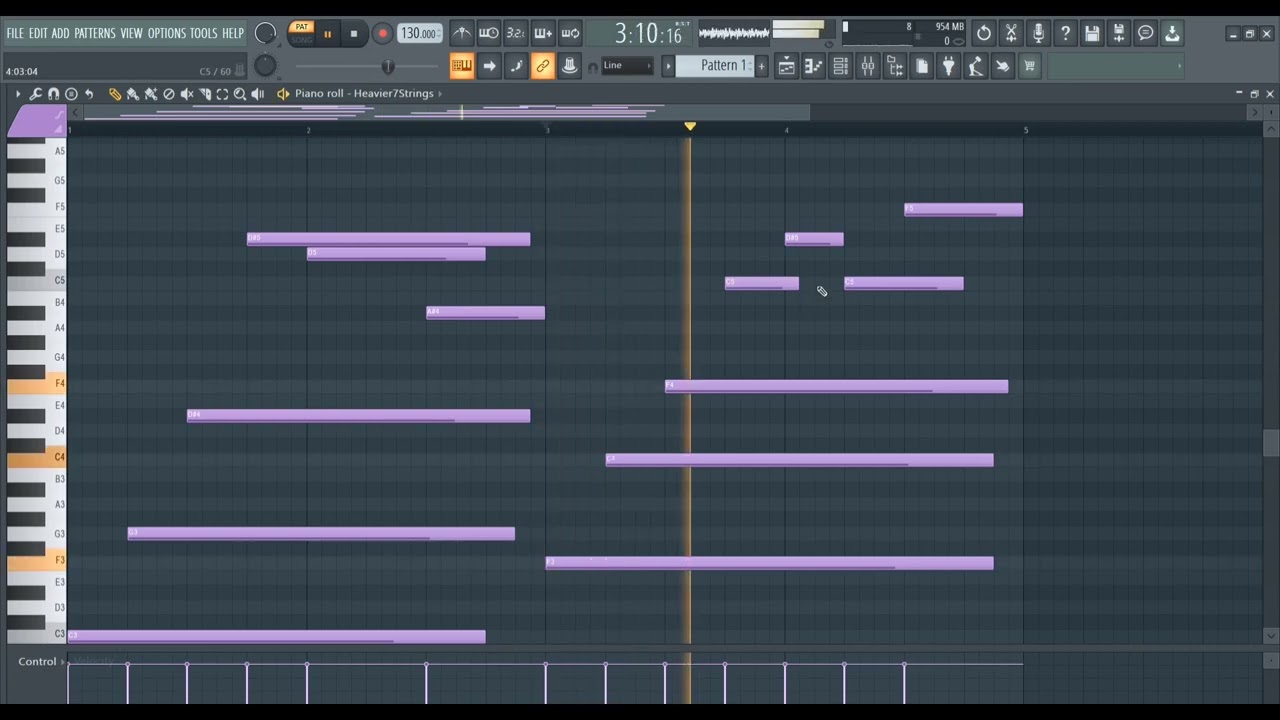The width and height of the screenshot is (1280, 720).
Task: Click the piano roll stamp tool icon
Action: pos(71,93)
